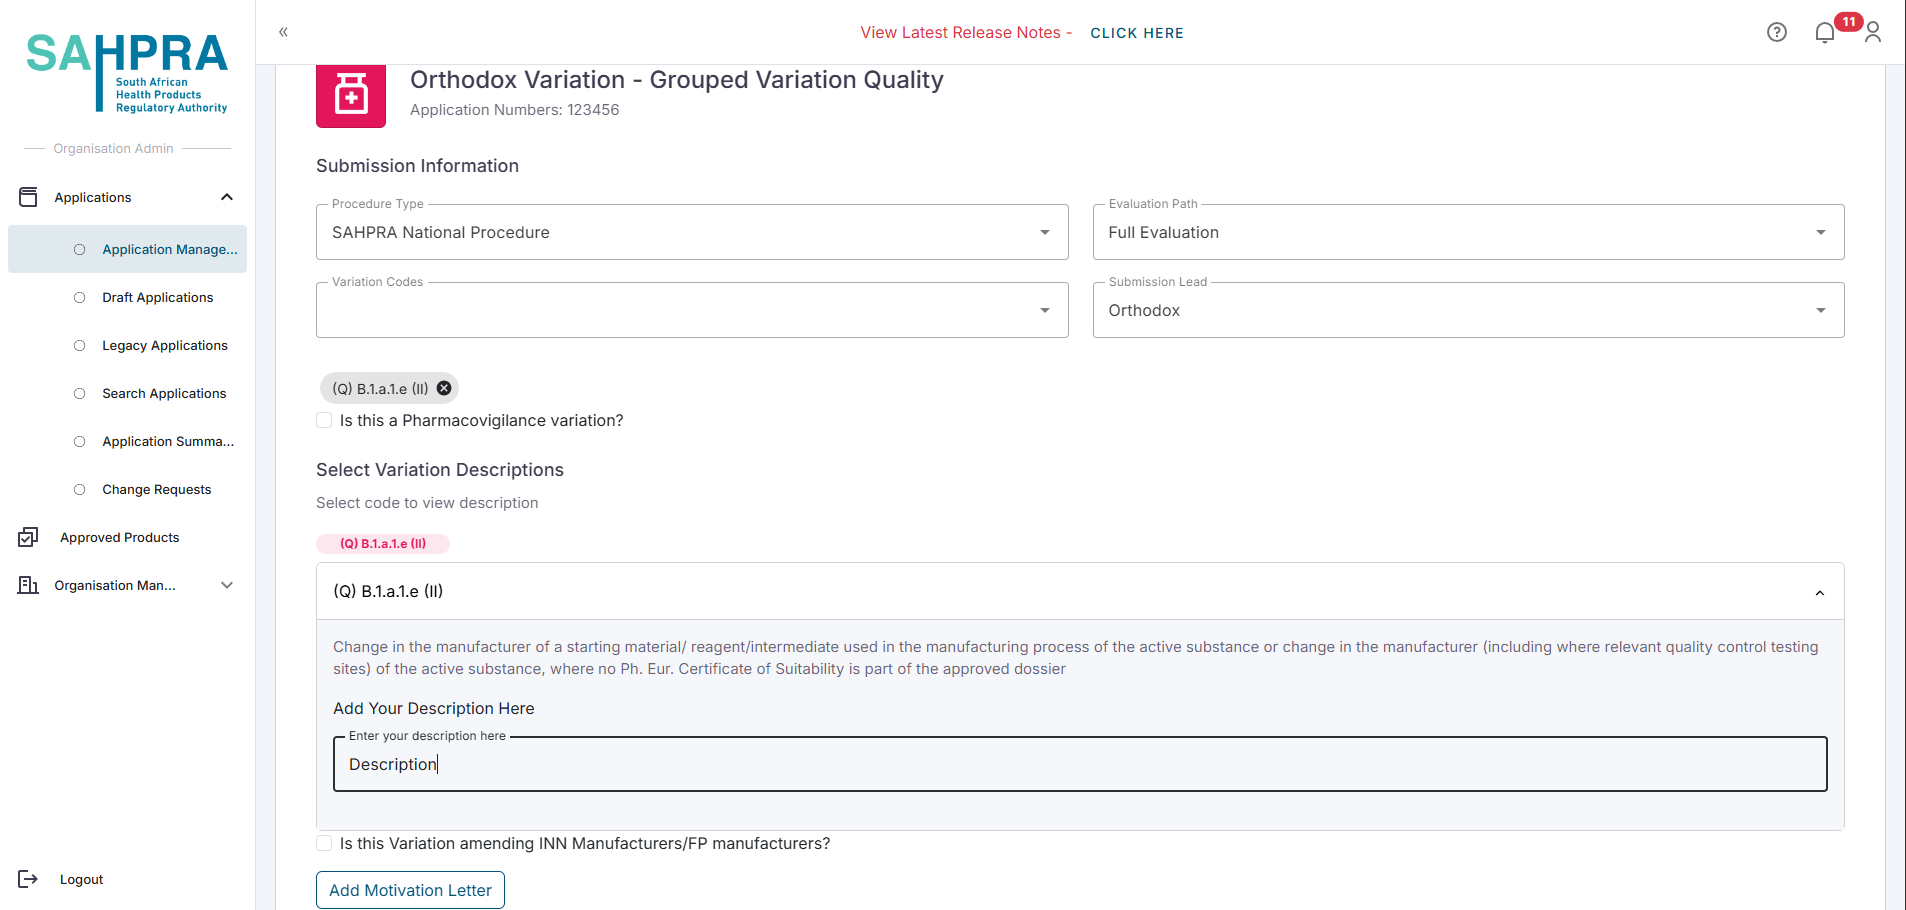This screenshot has height=910, width=1906.
Task: Enable the INN Manufacturers/FP manufacturers checkbox
Action: (324, 844)
